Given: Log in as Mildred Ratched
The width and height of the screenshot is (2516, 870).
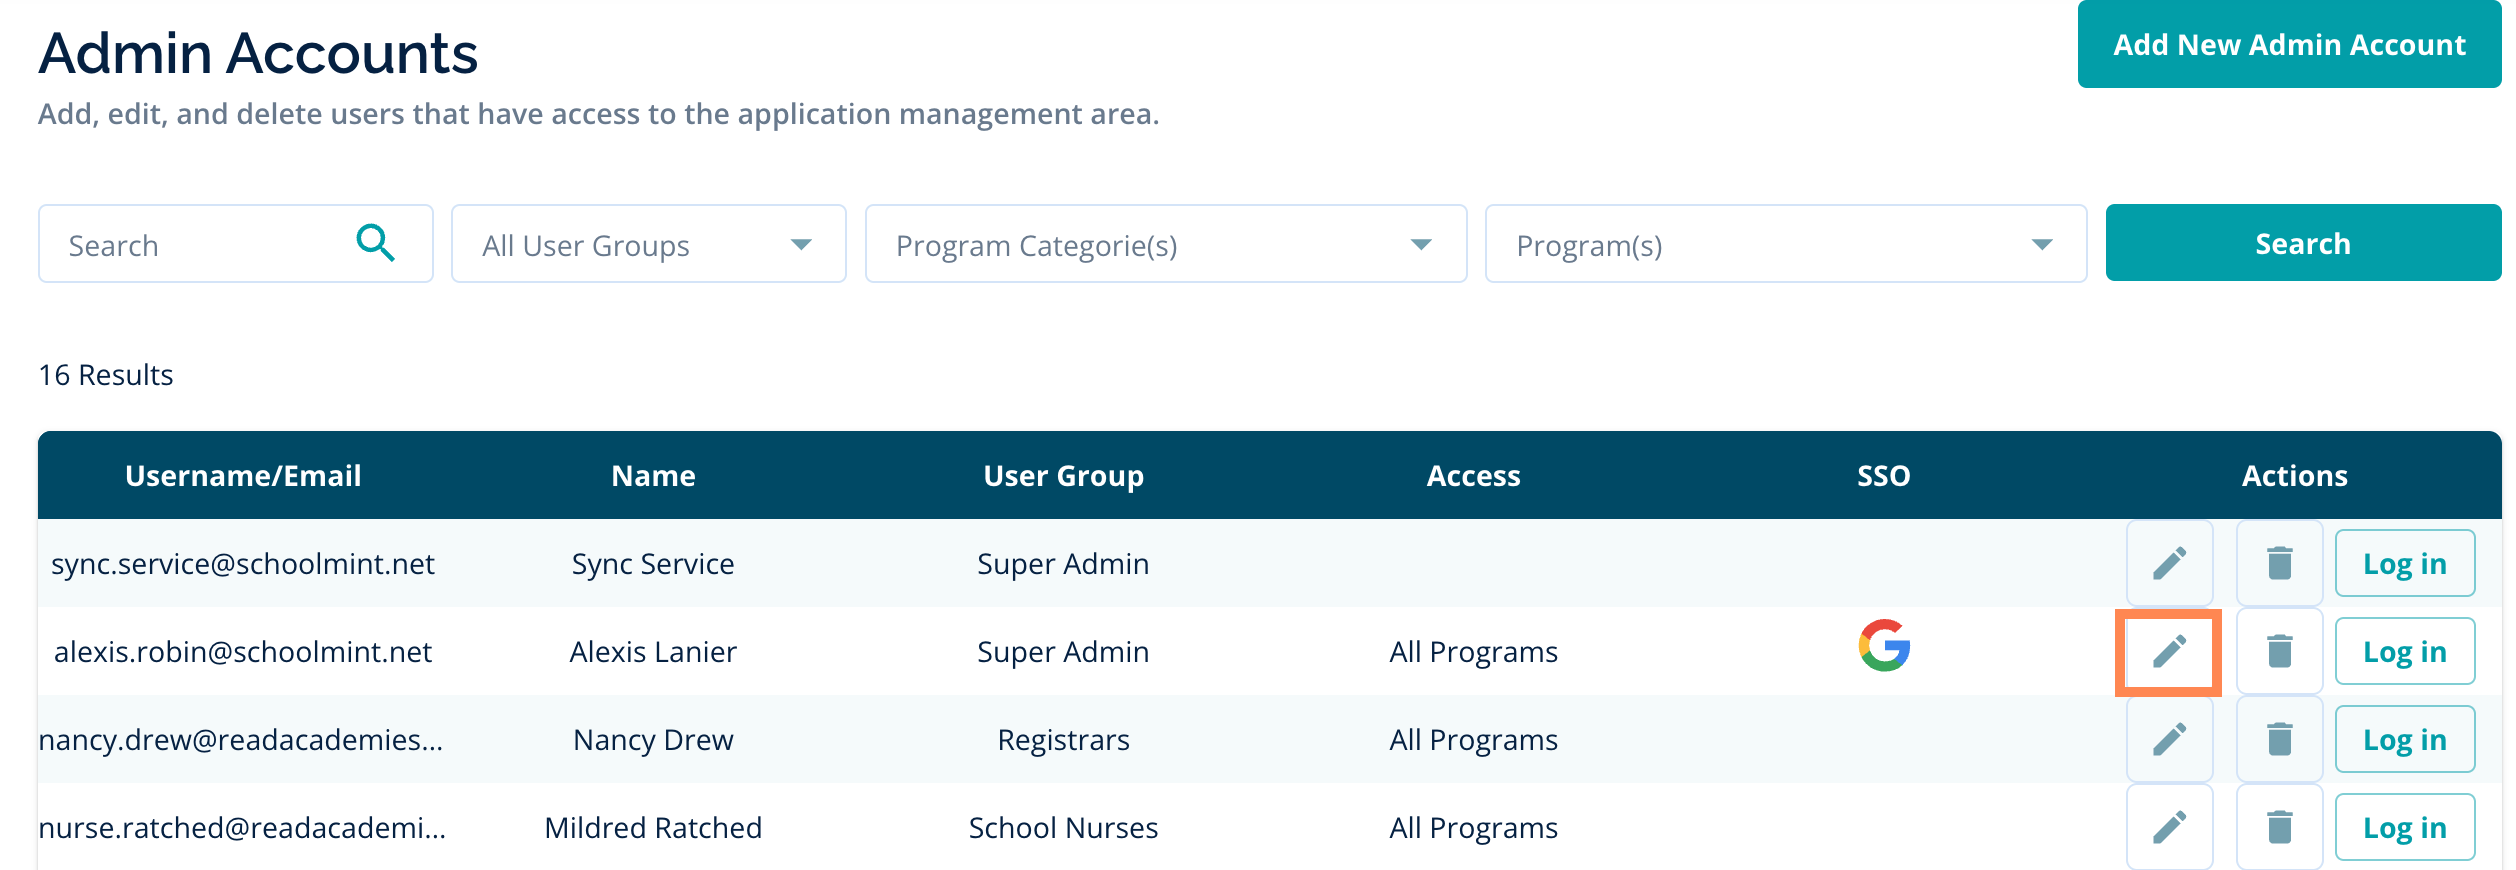Looking at the screenshot, I should [2404, 827].
